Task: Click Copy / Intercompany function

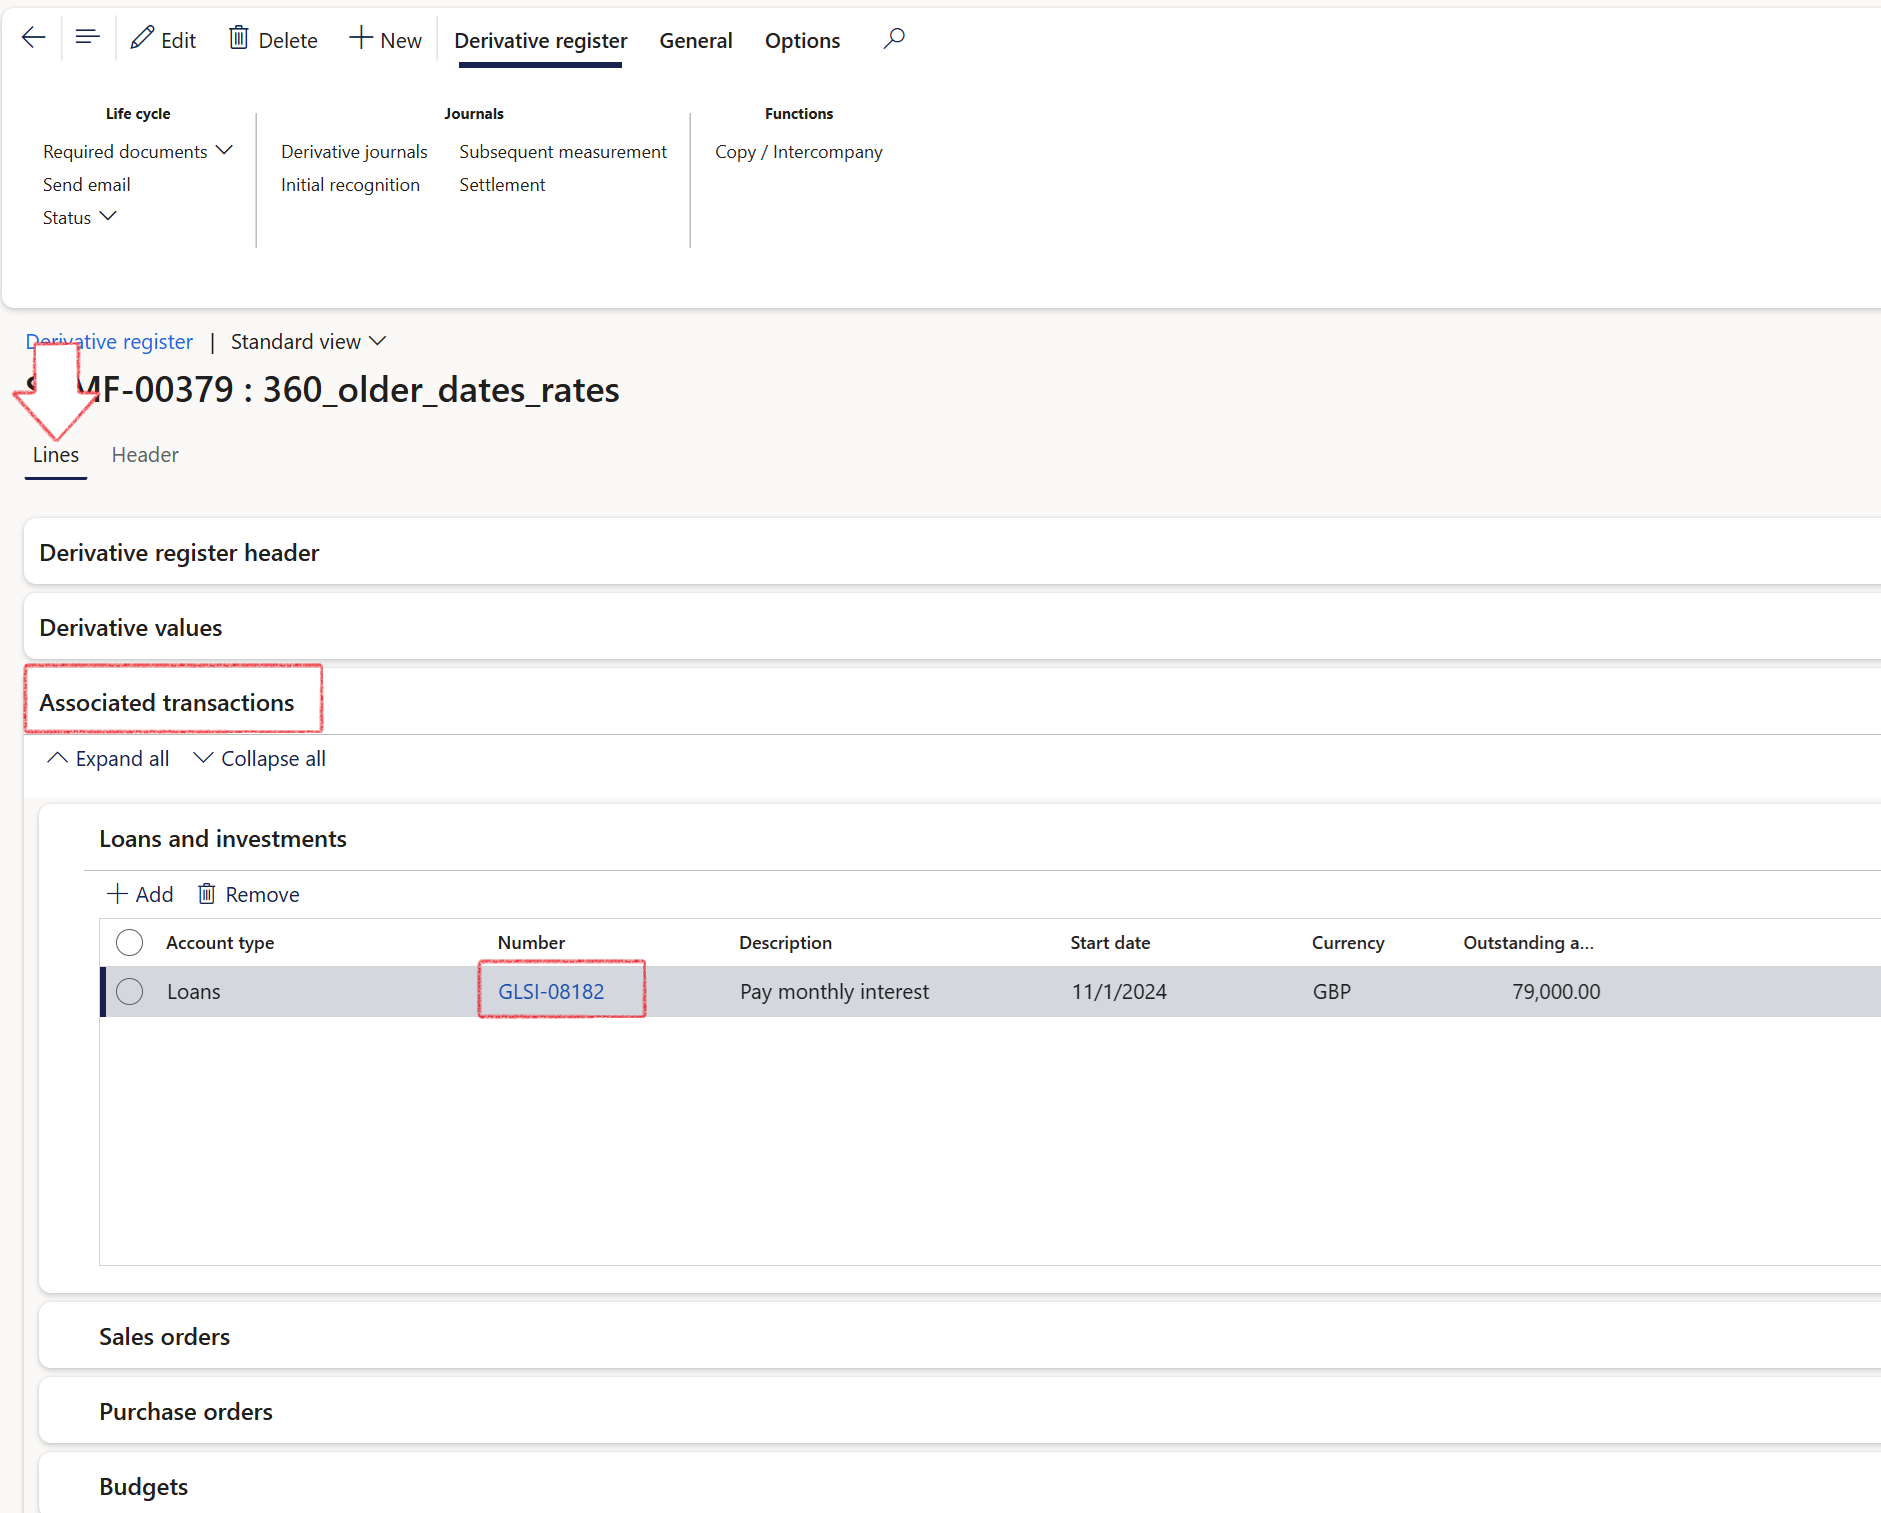Action: [x=799, y=151]
